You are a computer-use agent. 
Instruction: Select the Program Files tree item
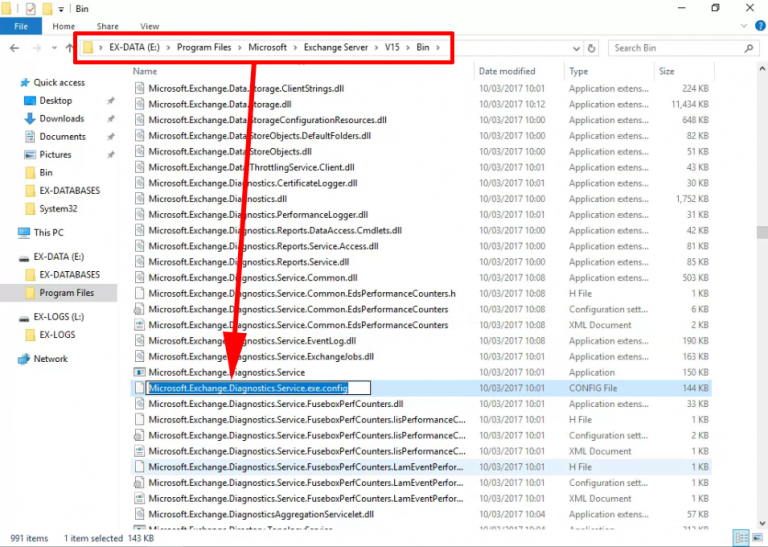(x=66, y=293)
